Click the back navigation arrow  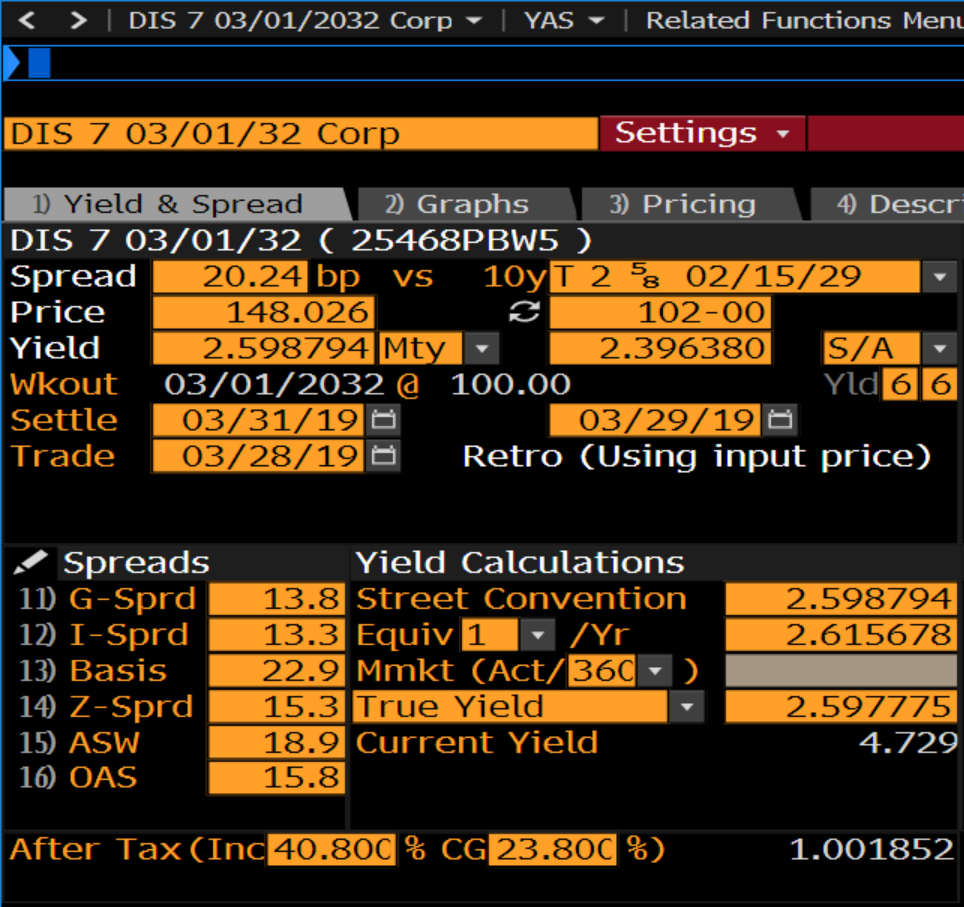click(x=26, y=21)
